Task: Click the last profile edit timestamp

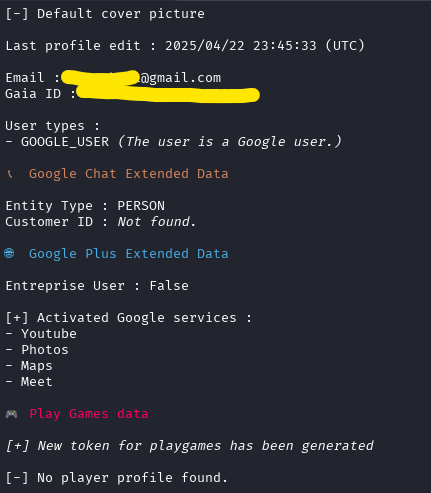Action: [265, 46]
